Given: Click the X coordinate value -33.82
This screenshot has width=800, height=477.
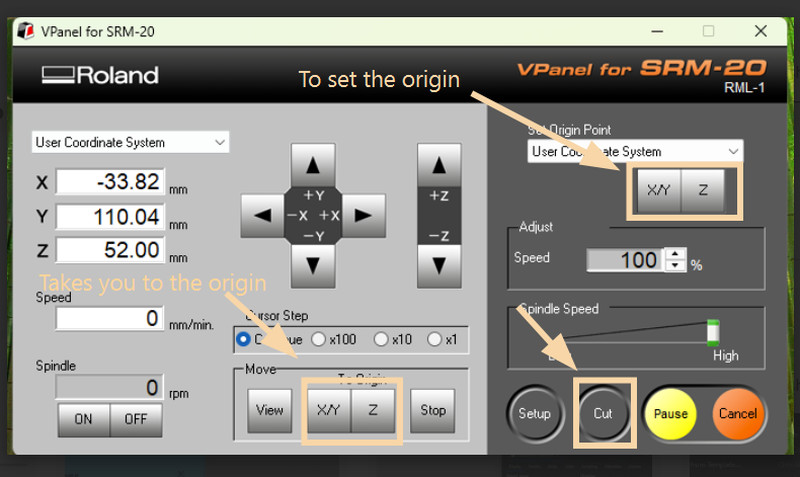Looking at the screenshot, I should (x=110, y=182).
